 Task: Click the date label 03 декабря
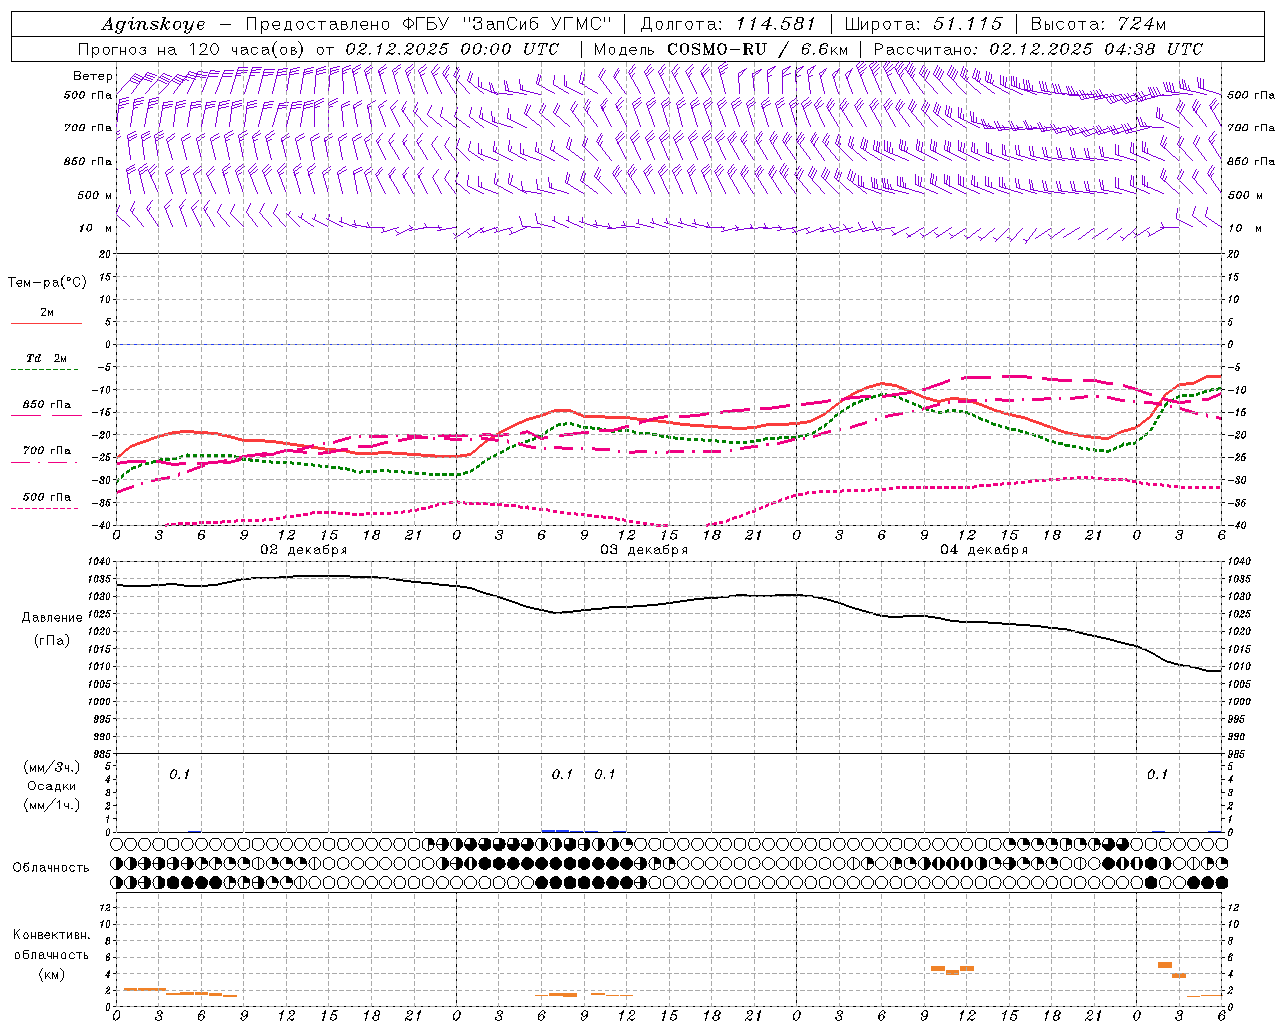(x=644, y=550)
